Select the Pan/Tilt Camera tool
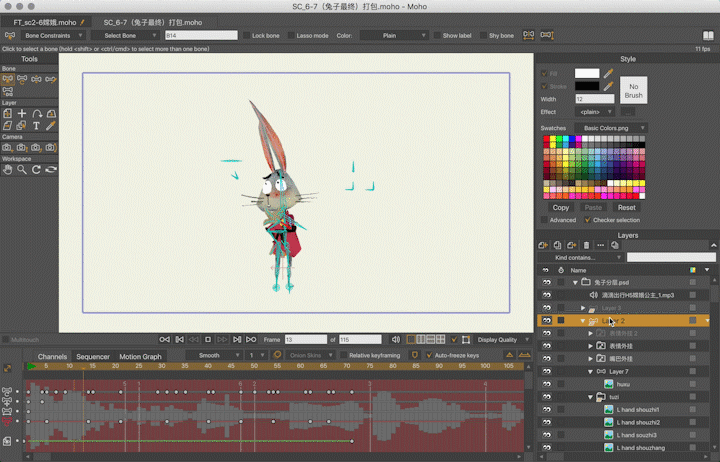 click(x=51, y=147)
